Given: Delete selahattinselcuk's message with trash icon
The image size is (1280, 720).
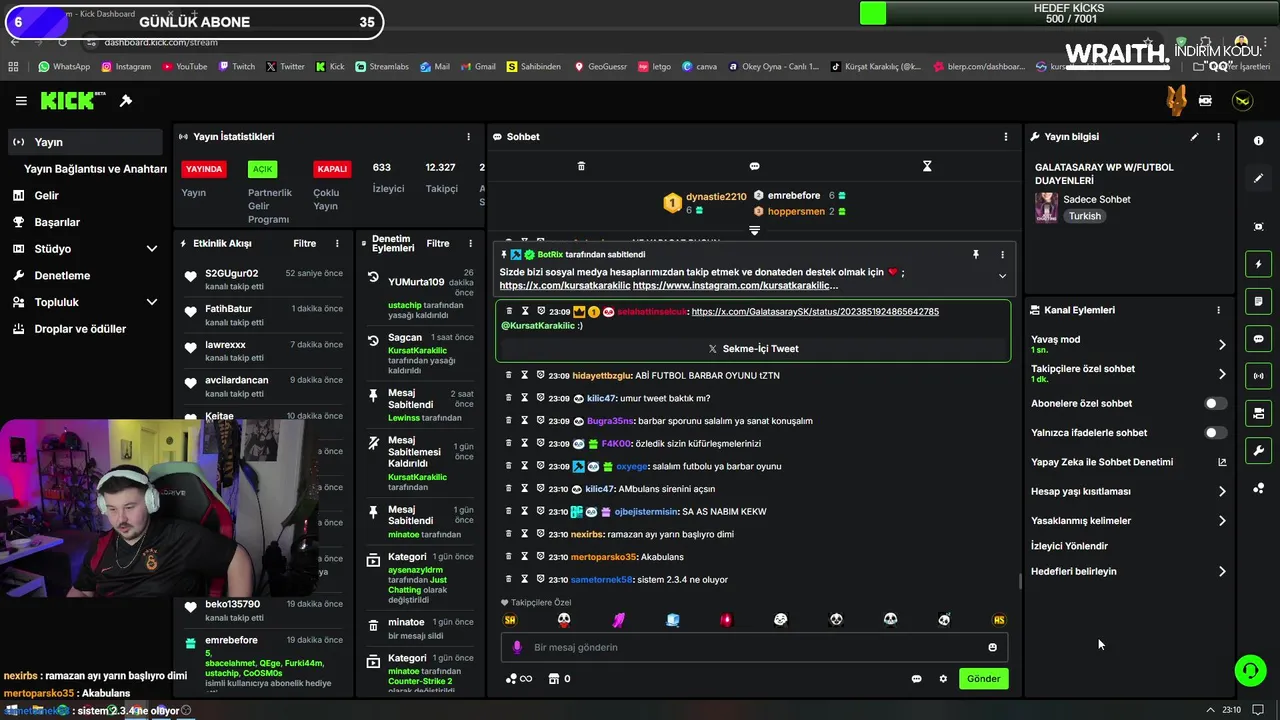Looking at the screenshot, I should pyautogui.click(x=509, y=311).
